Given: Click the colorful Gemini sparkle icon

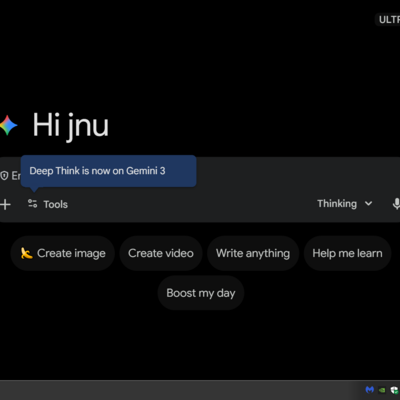Looking at the screenshot, I should [8, 125].
